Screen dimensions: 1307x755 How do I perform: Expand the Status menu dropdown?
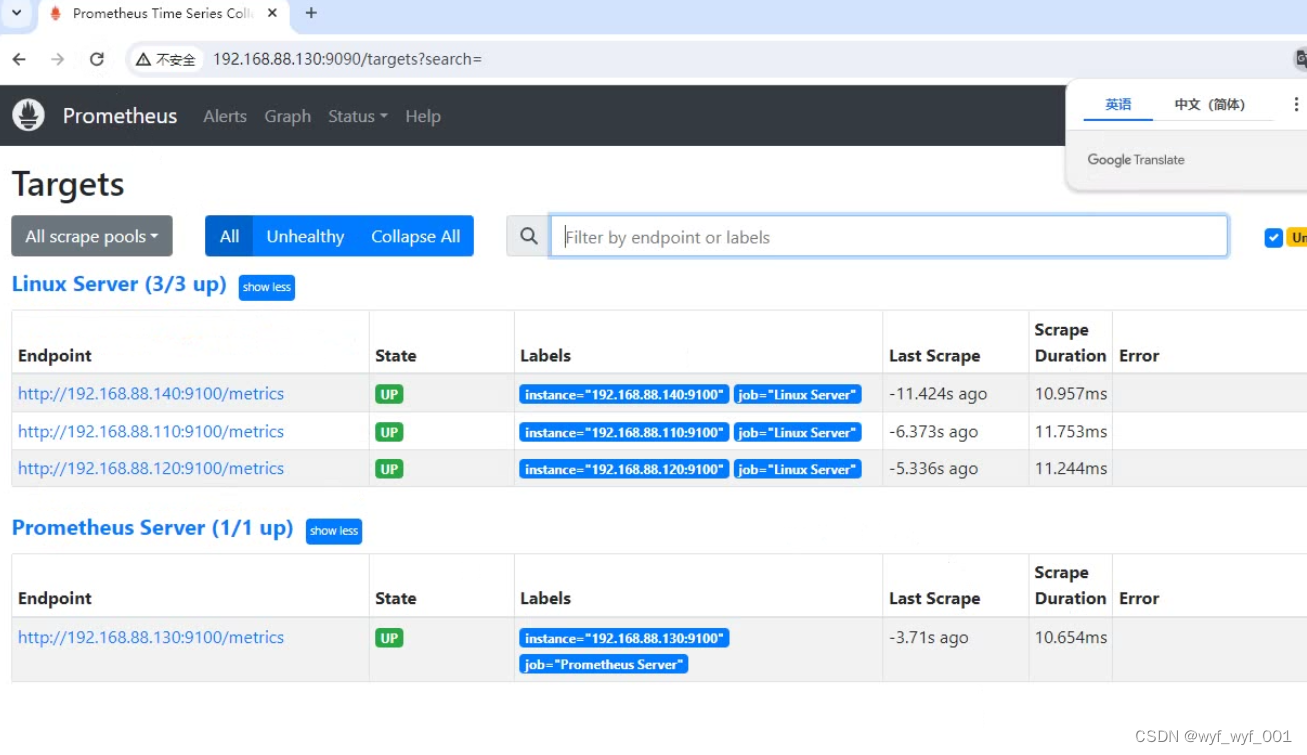[x=357, y=116]
